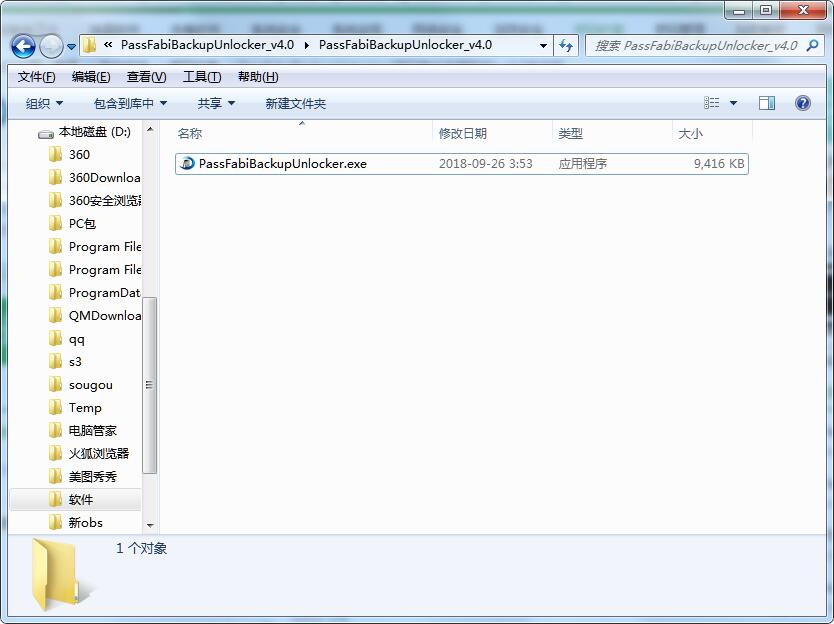
Task: Select the 新obs folder in tree
Action: (85, 523)
